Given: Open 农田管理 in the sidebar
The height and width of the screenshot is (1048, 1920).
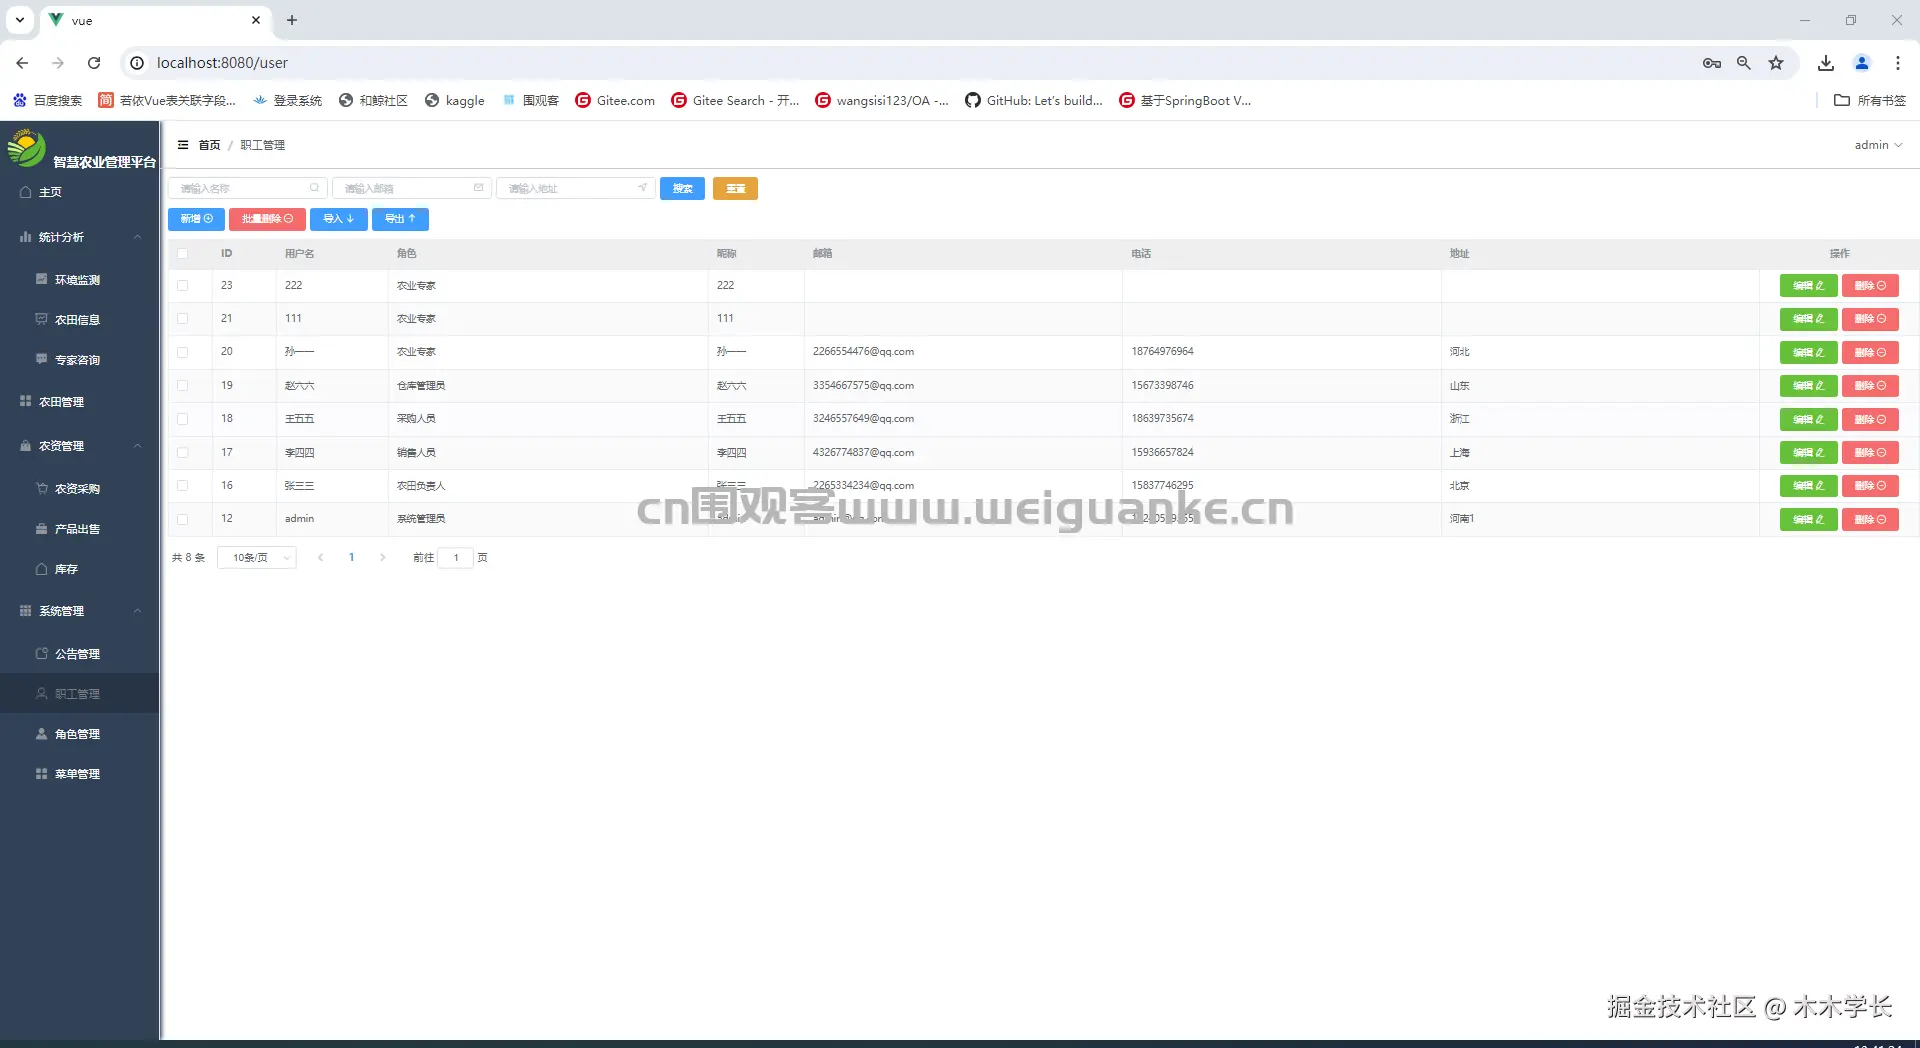Looking at the screenshot, I should (x=80, y=402).
